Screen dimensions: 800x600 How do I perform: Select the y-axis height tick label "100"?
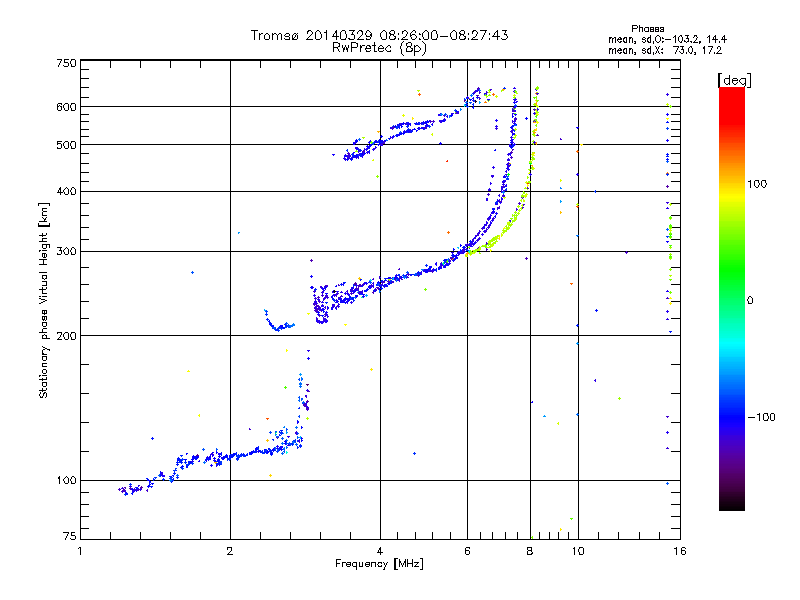point(66,481)
